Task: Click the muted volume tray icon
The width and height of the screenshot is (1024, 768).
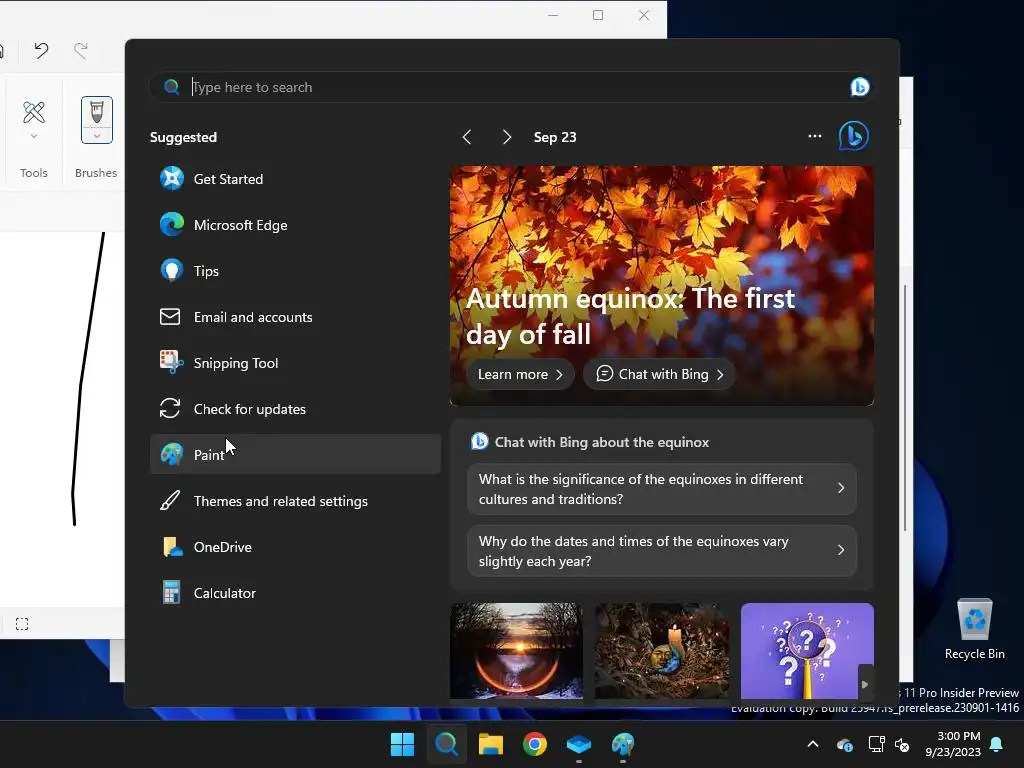Action: pos(902,744)
